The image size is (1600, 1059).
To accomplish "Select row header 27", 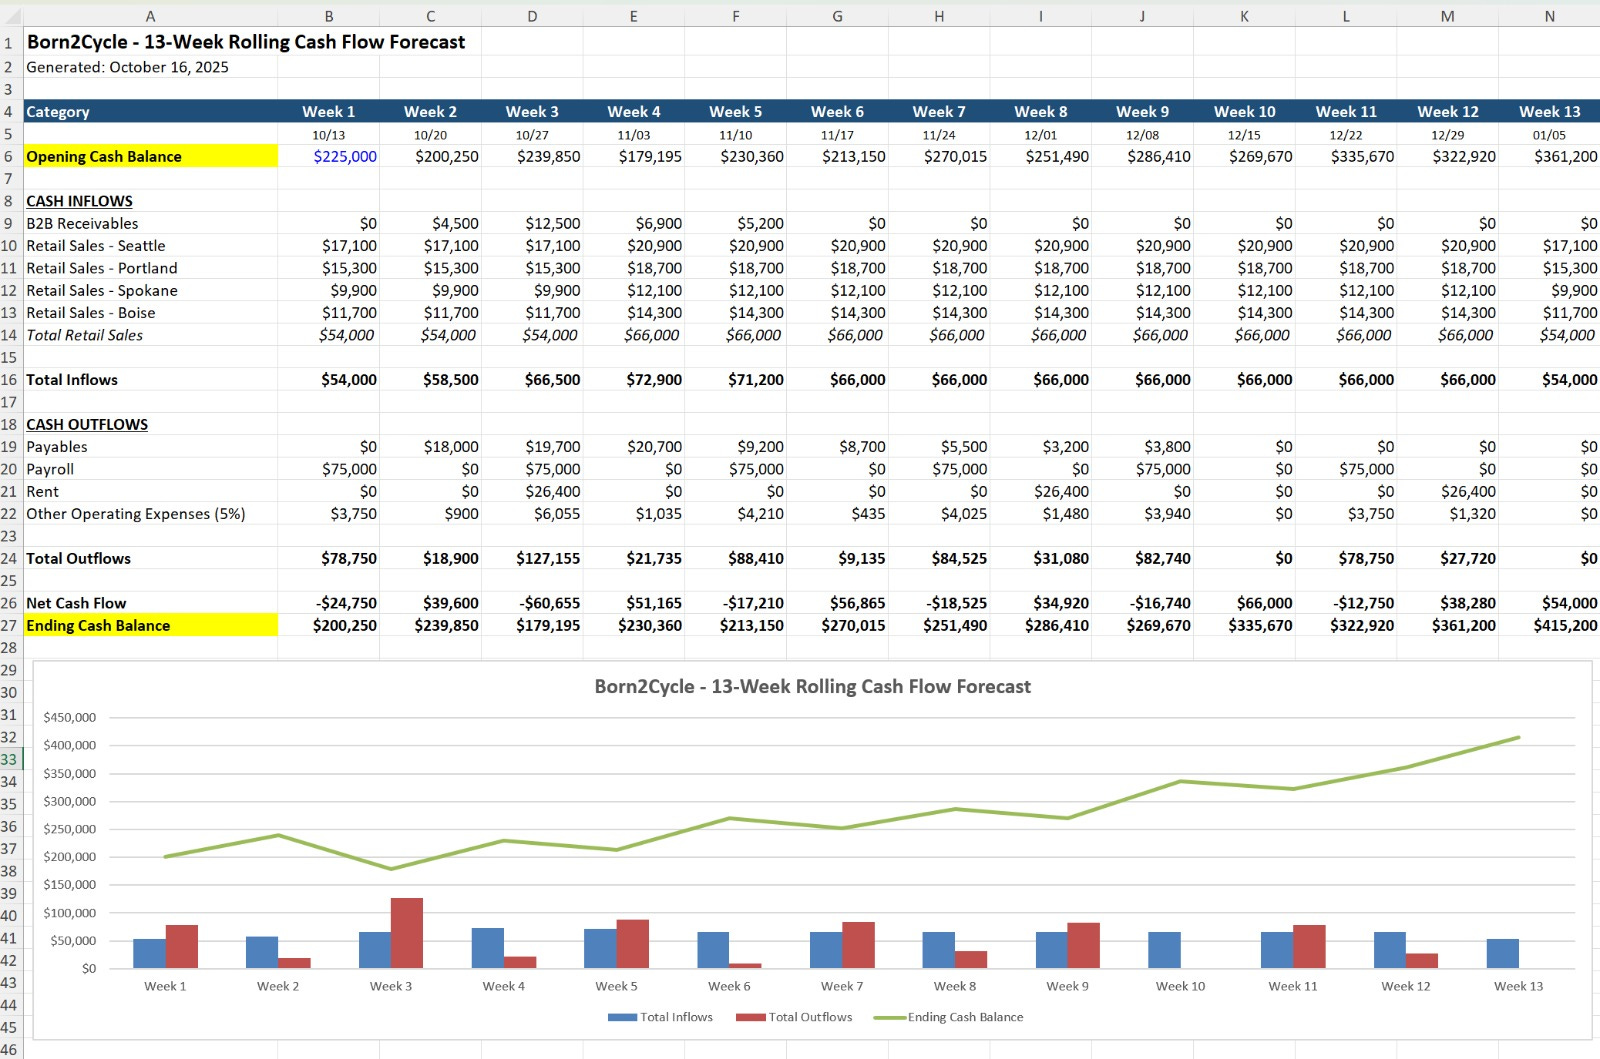I will 10,626.
